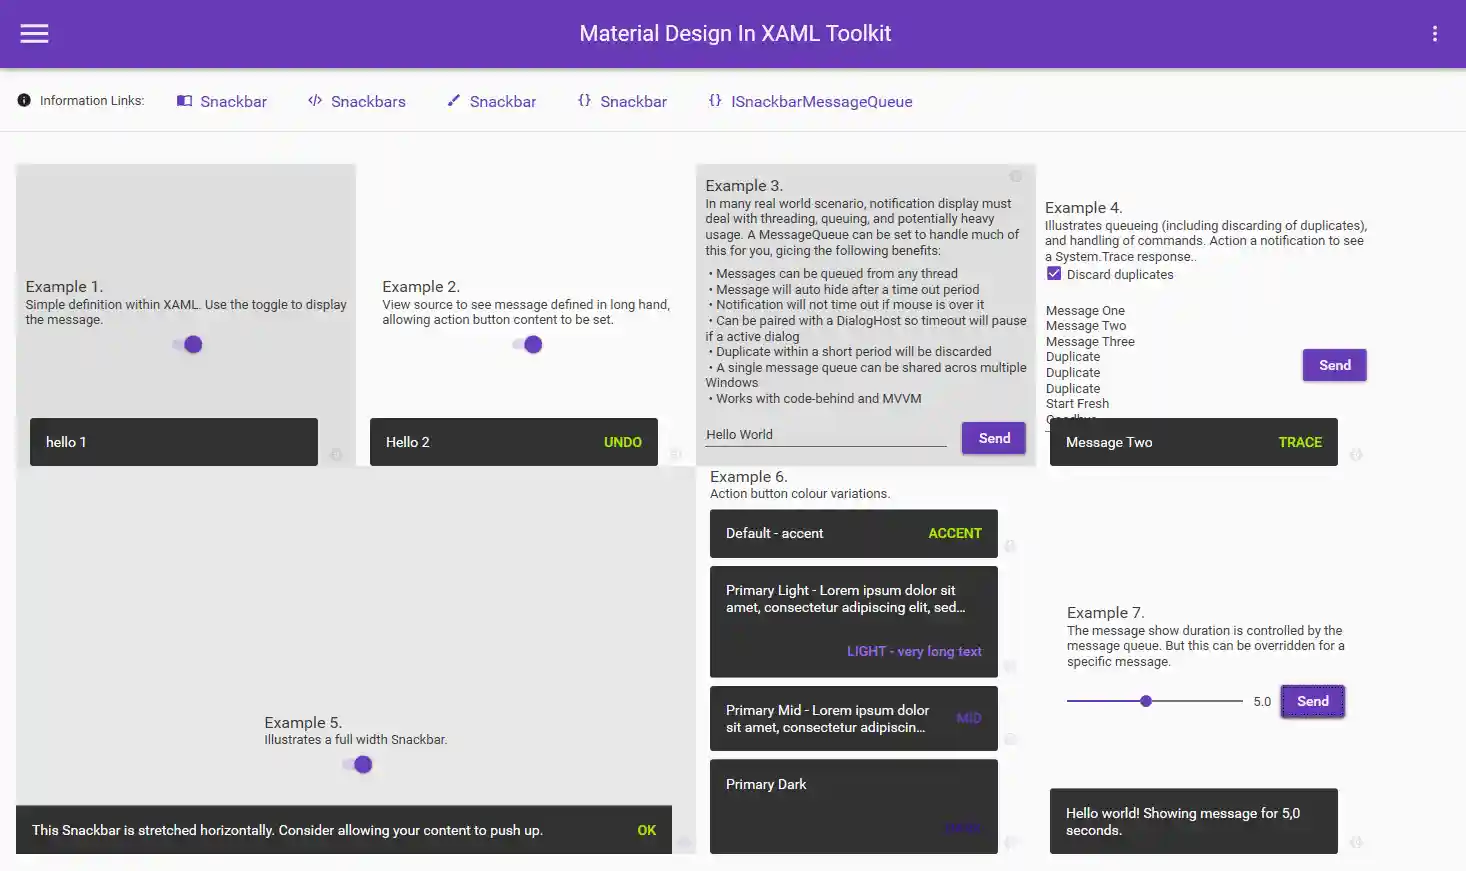Open the three-dot overflow menu
The width and height of the screenshot is (1466, 871).
coord(1434,34)
